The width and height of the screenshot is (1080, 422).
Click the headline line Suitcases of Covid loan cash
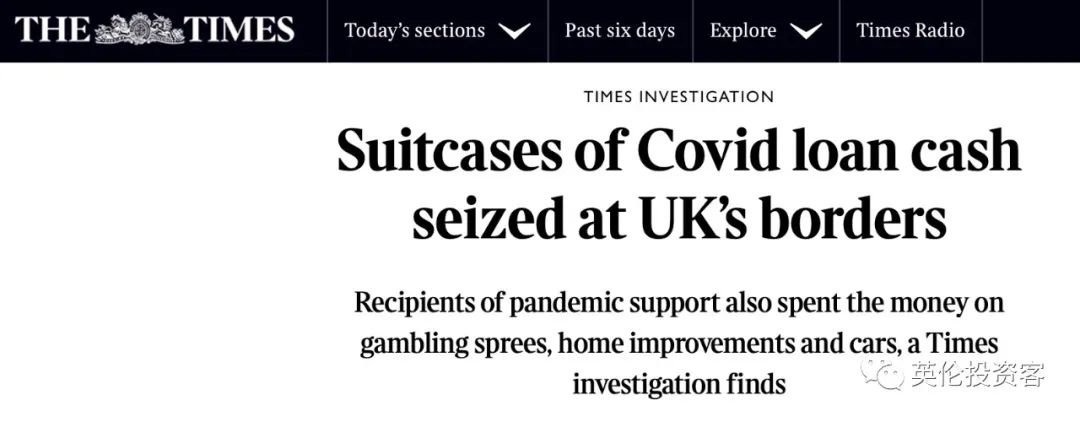coord(678,151)
